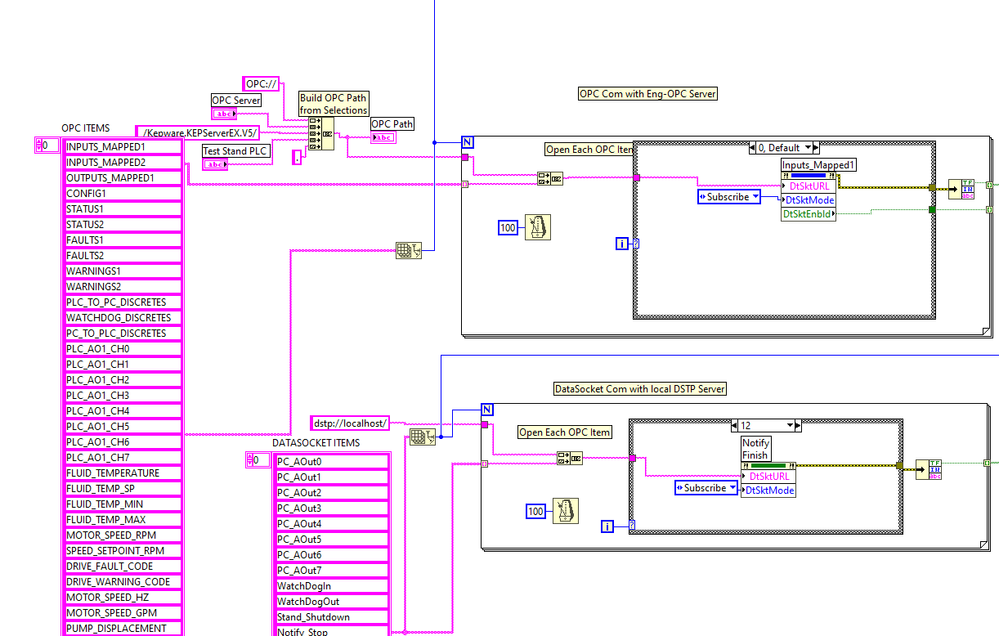
Task: Click the Build OPC Path subVI node
Action: pos(321,134)
